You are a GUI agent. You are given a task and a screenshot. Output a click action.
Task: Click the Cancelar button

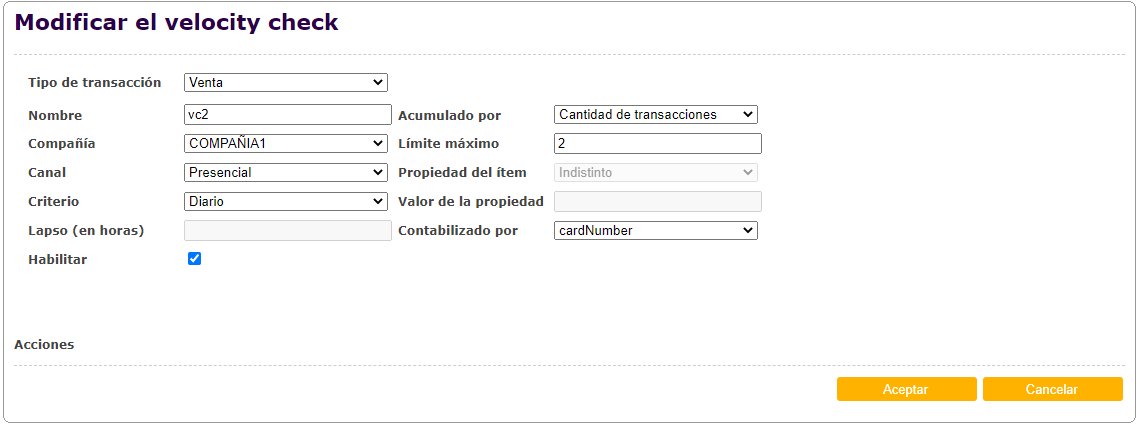[x=1052, y=389]
